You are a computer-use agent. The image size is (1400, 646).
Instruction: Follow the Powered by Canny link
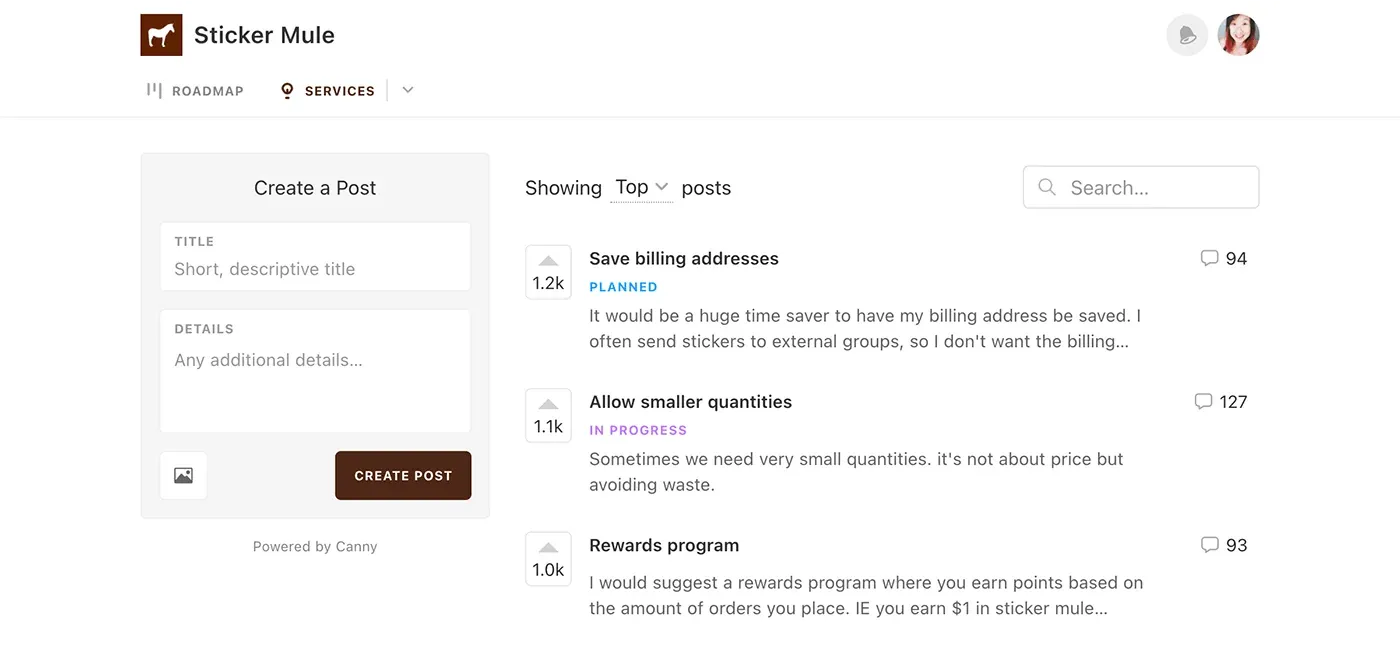315,546
